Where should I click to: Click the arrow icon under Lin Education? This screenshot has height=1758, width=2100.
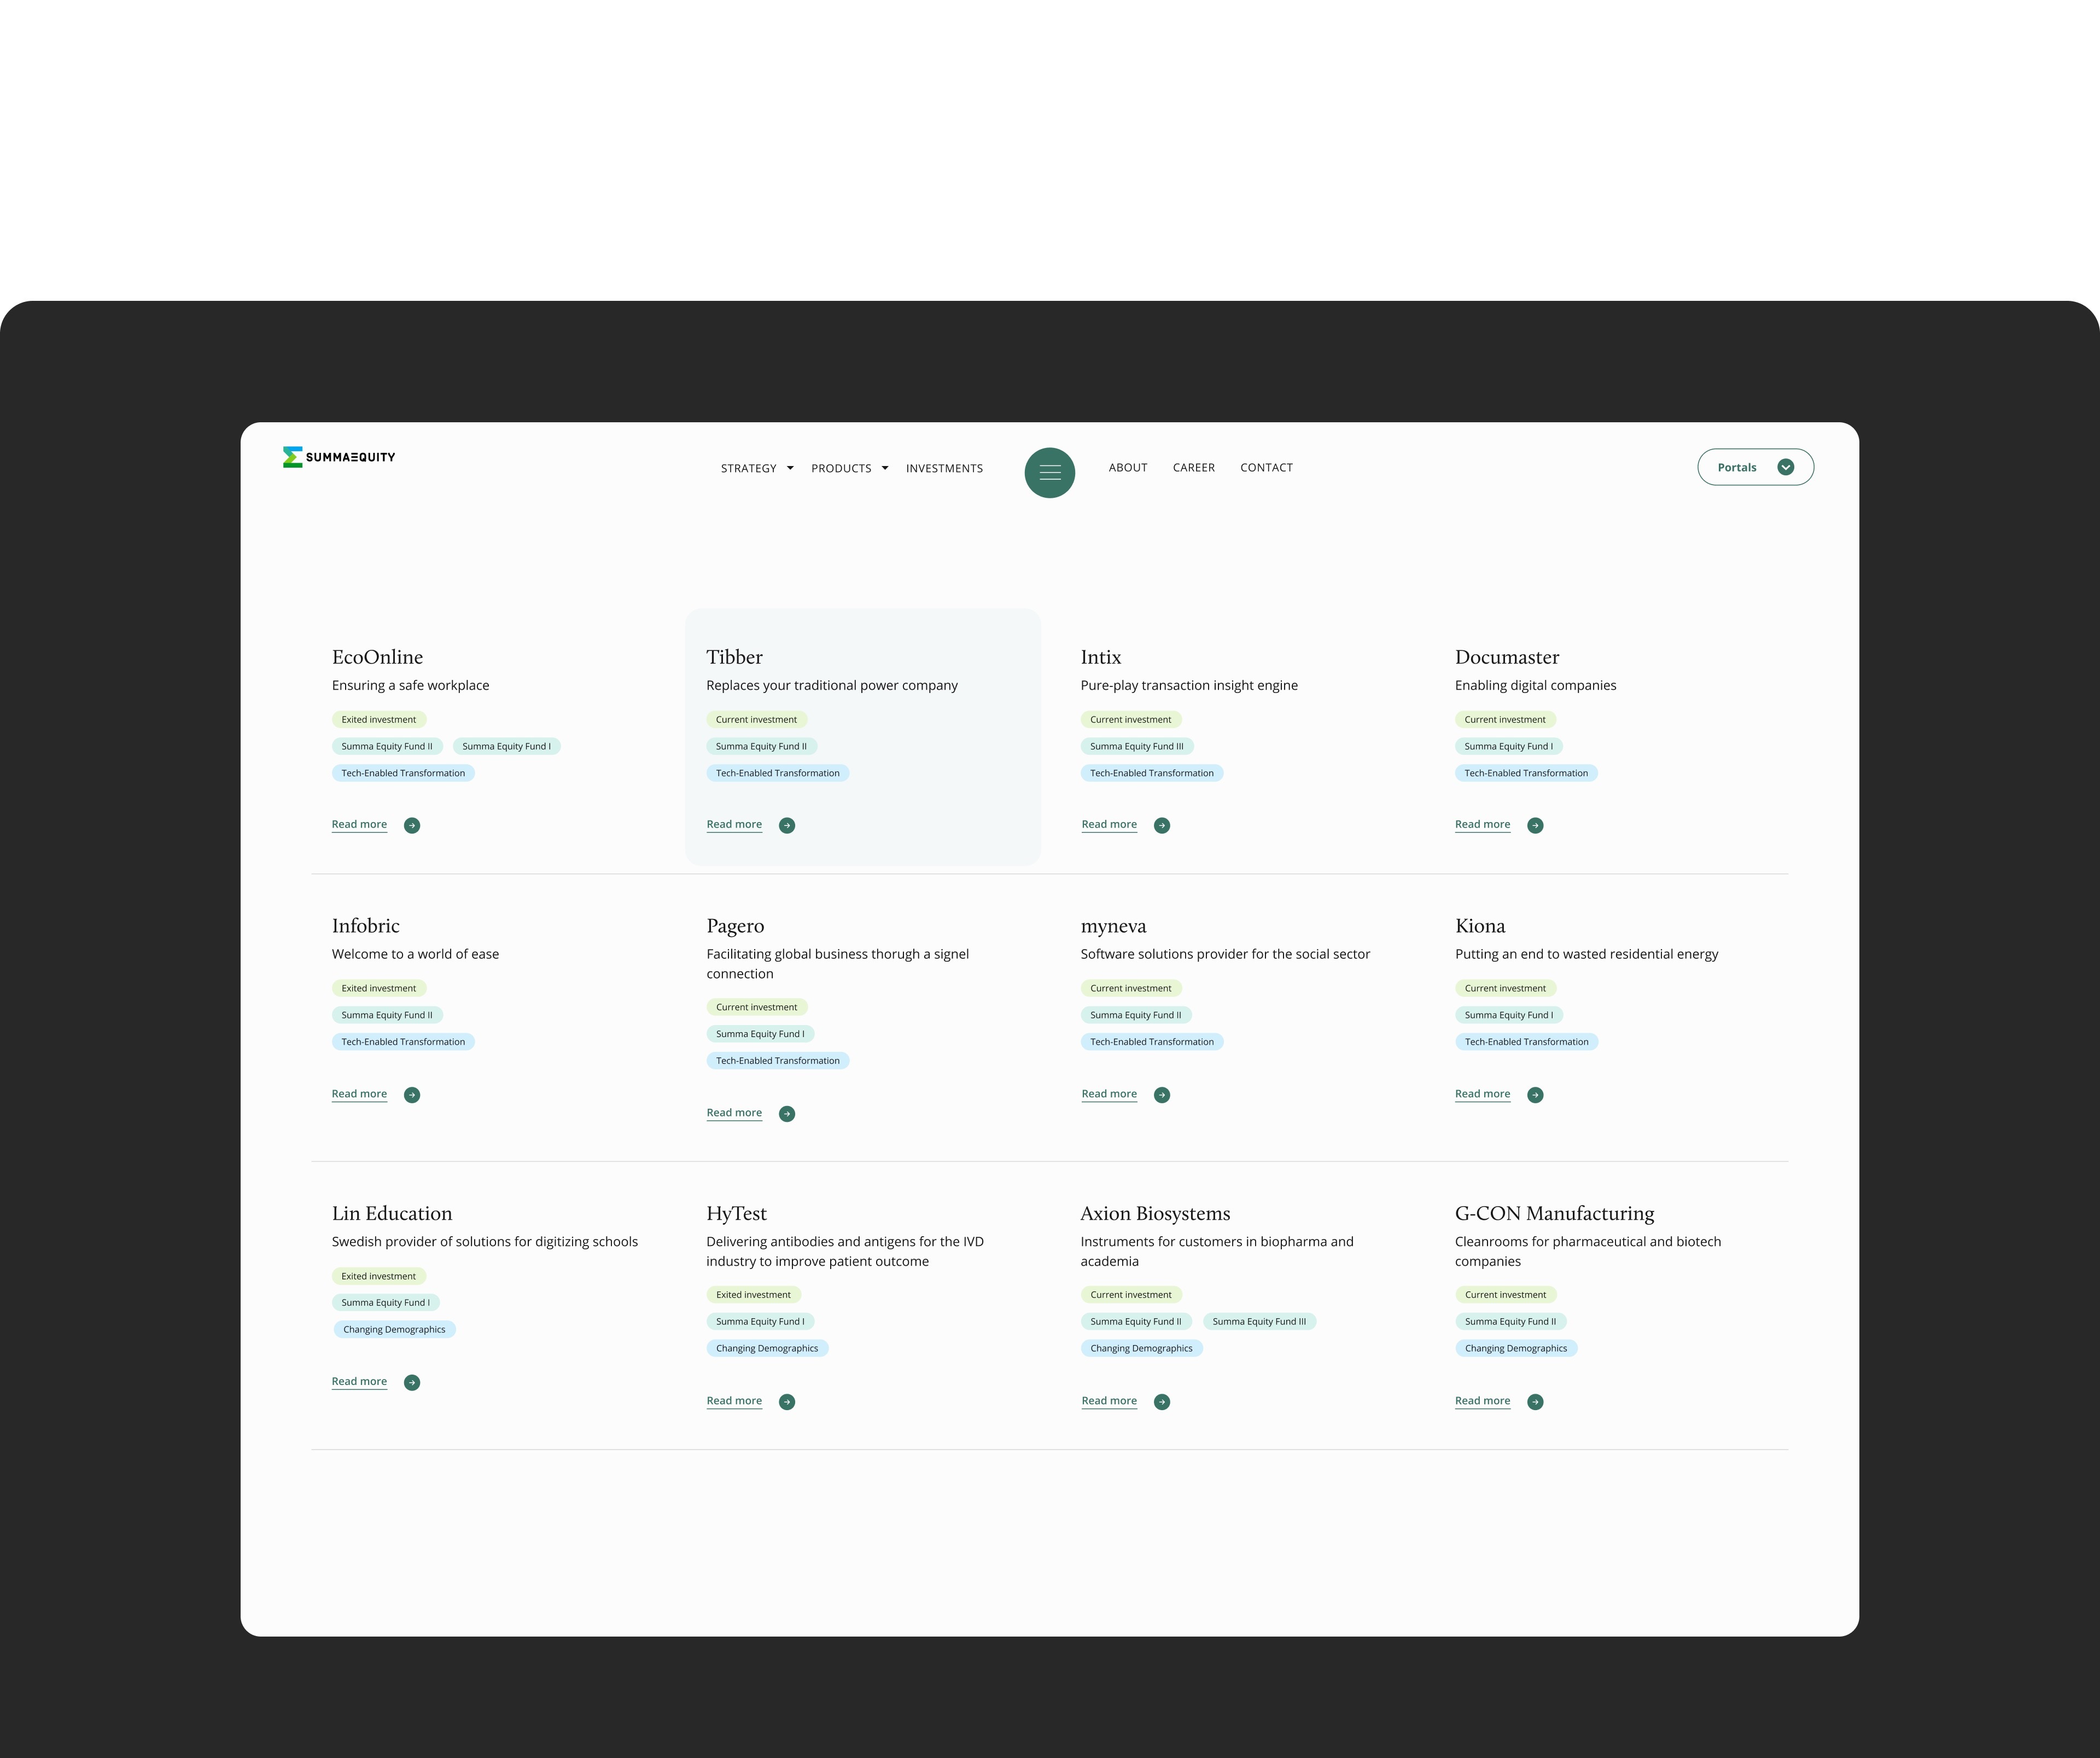tap(412, 1383)
